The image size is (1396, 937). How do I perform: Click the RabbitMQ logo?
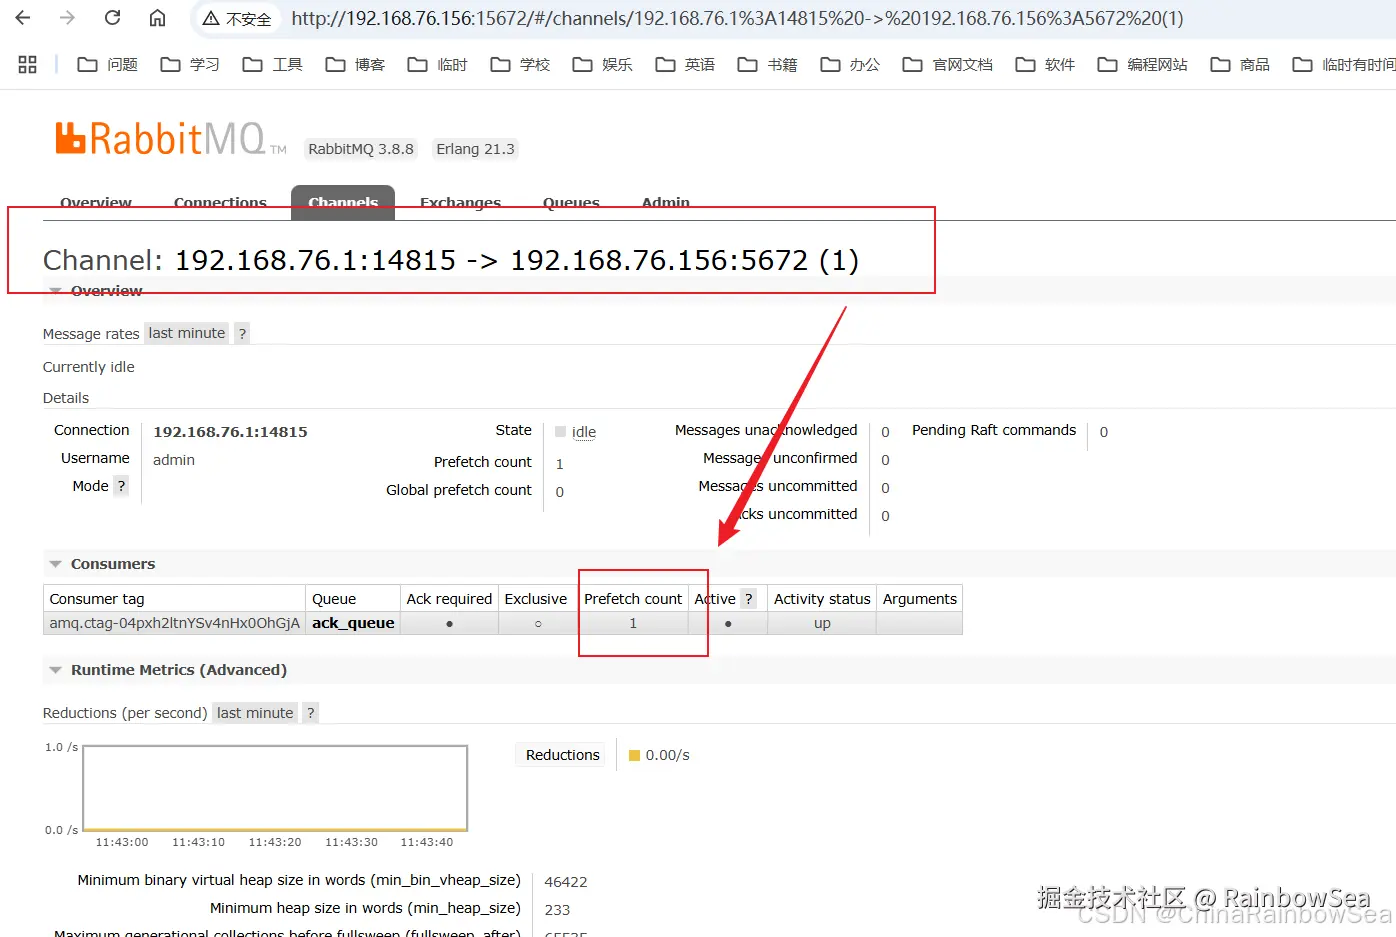(x=170, y=138)
